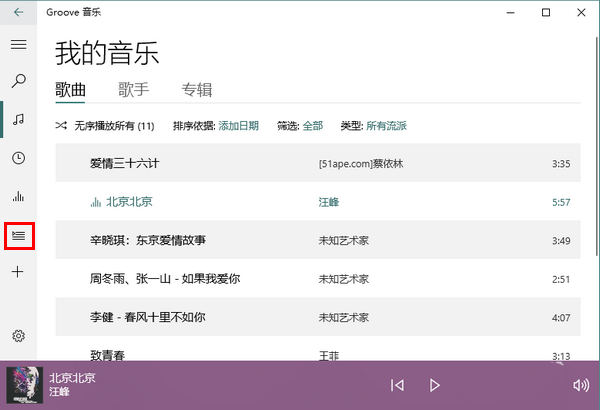This screenshot has width=600, height=410.
Task: Click artist 汪峰 in the song list
Action: click(x=329, y=202)
